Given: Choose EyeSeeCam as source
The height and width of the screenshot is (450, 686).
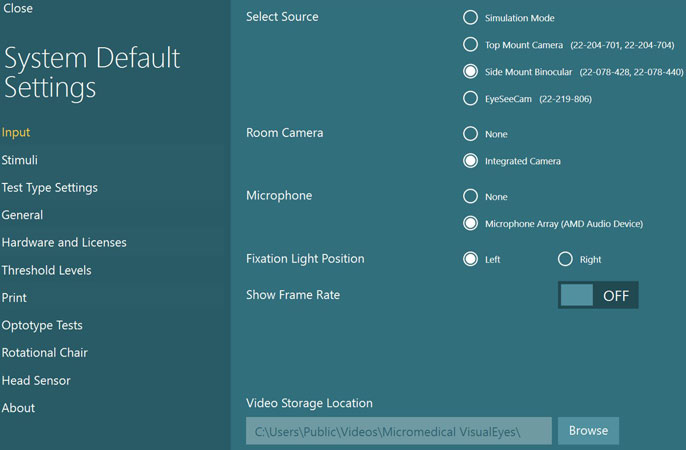Looking at the screenshot, I should click(x=470, y=99).
